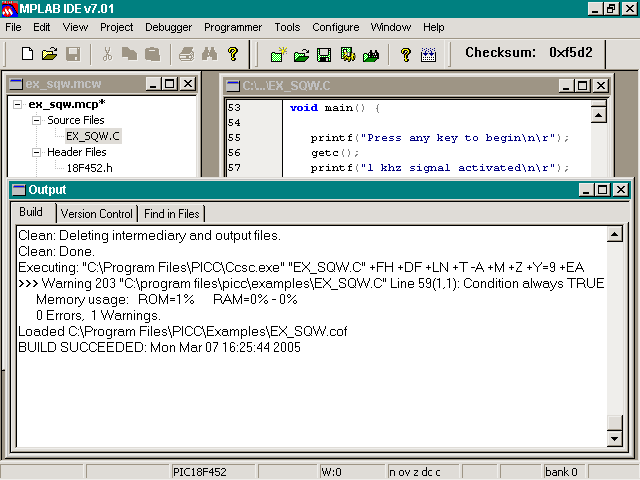Collapse the Header Files folder

click(x=37, y=152)
